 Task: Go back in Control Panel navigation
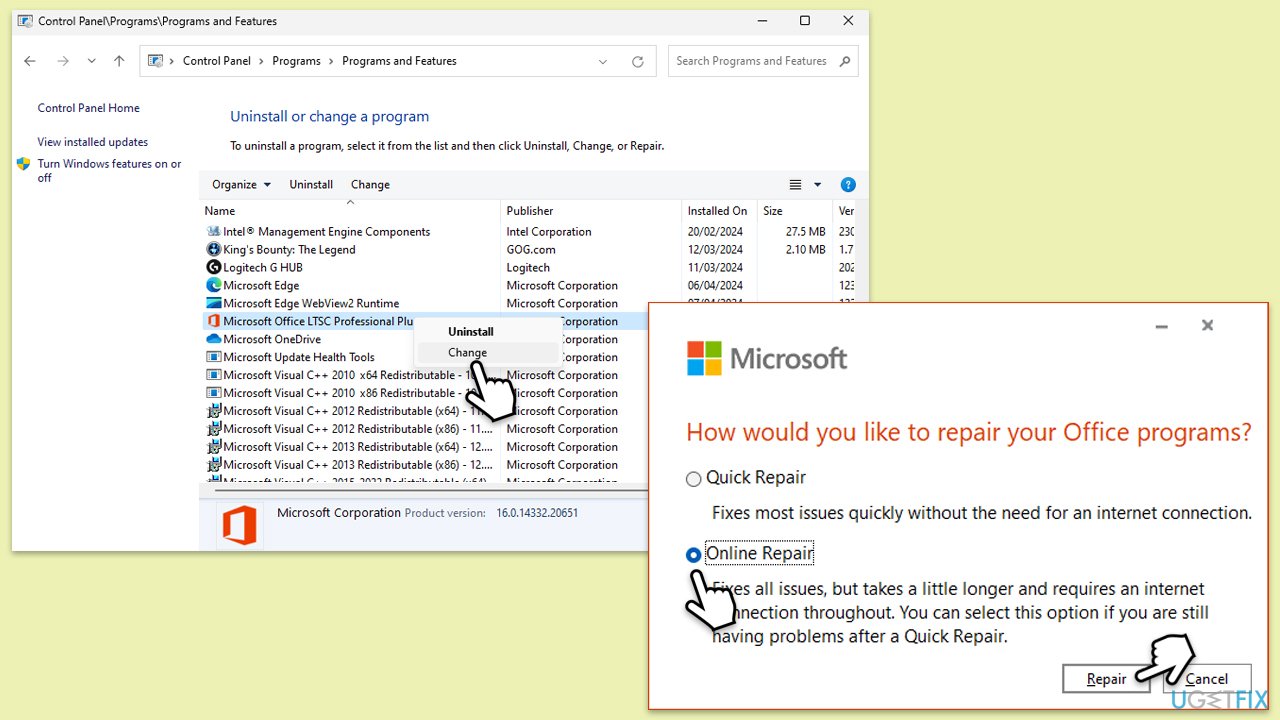pos(30,61)
